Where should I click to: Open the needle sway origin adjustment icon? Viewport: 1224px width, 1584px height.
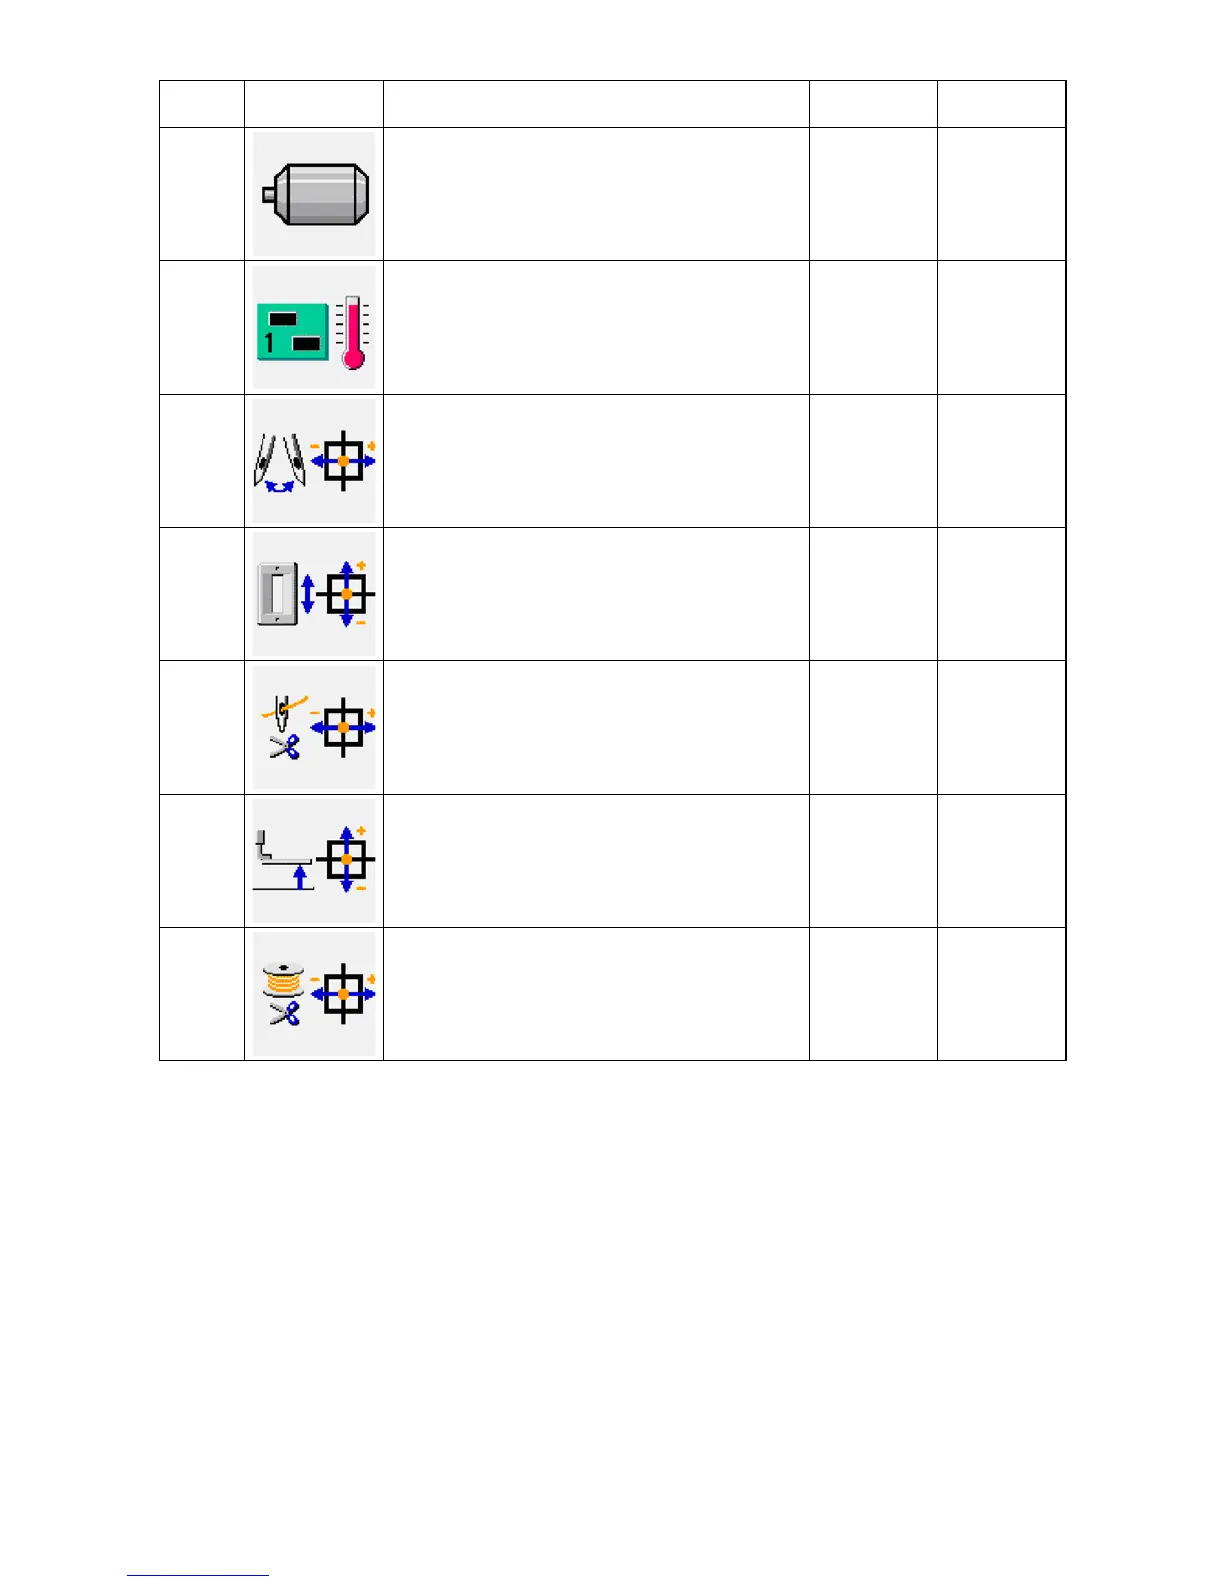tap(314, 461)
